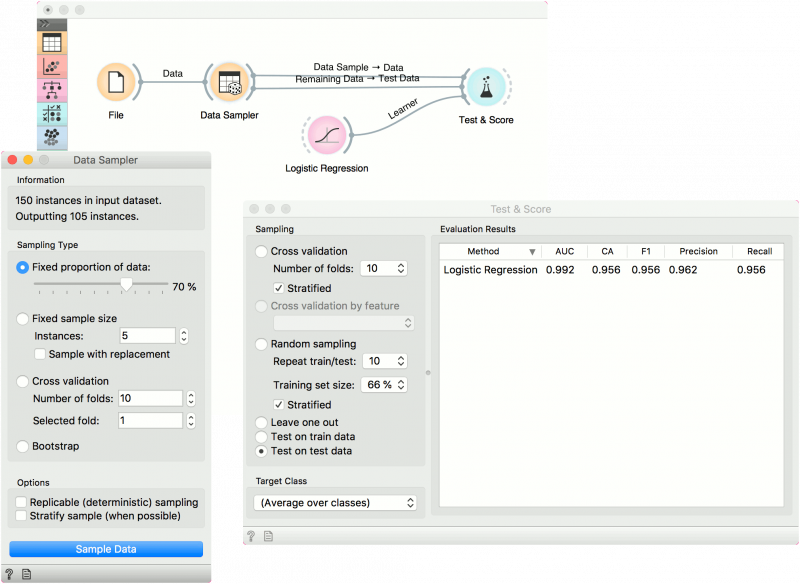This screenshot has height=584, width=800.
Task: Tick Sample with replacement checkbox
Action: click(40, 354)
